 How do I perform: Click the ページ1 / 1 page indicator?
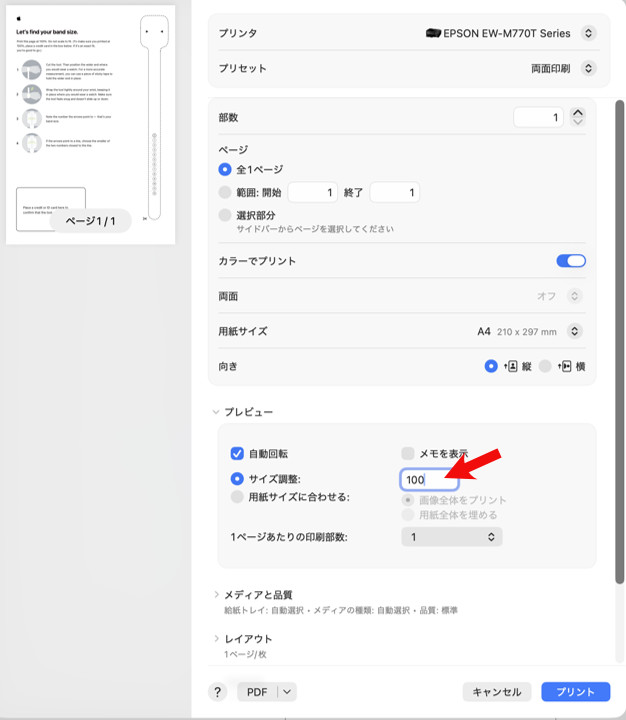(90, 221)
